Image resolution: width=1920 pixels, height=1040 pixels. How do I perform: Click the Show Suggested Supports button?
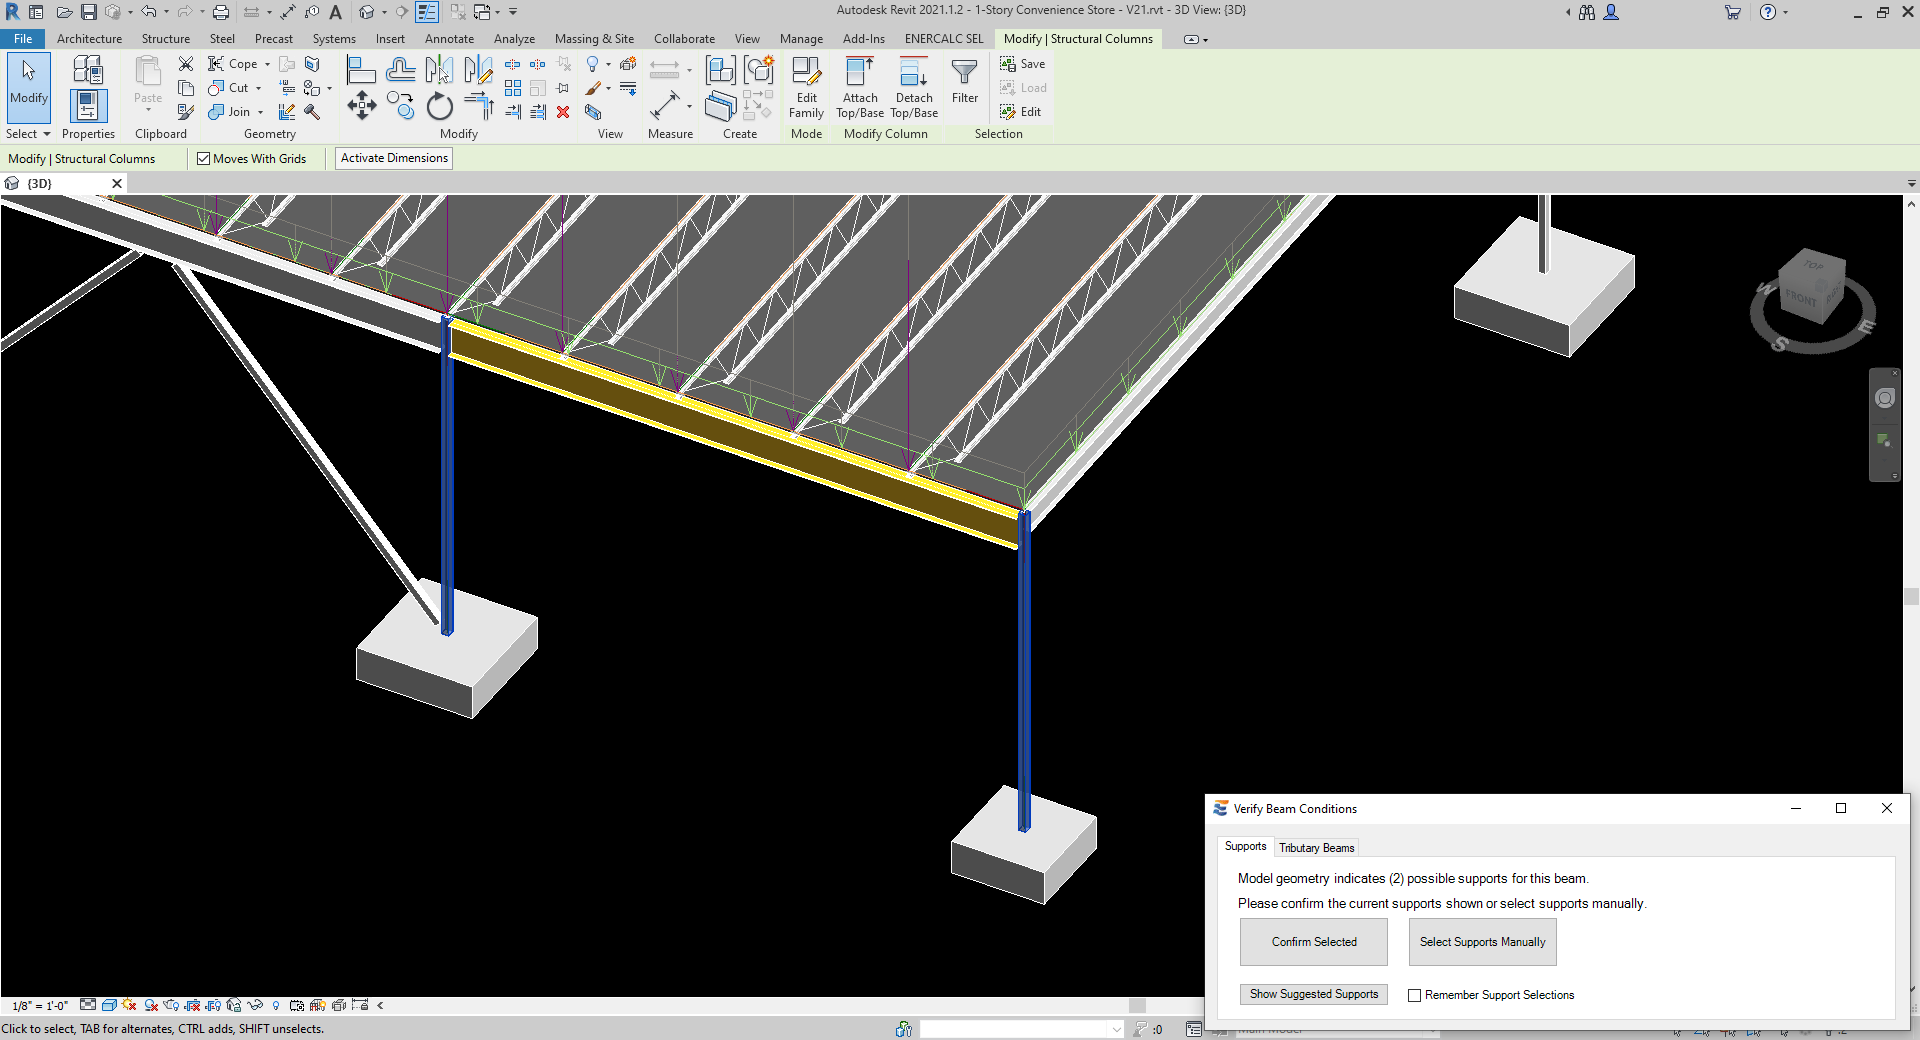1313,994
